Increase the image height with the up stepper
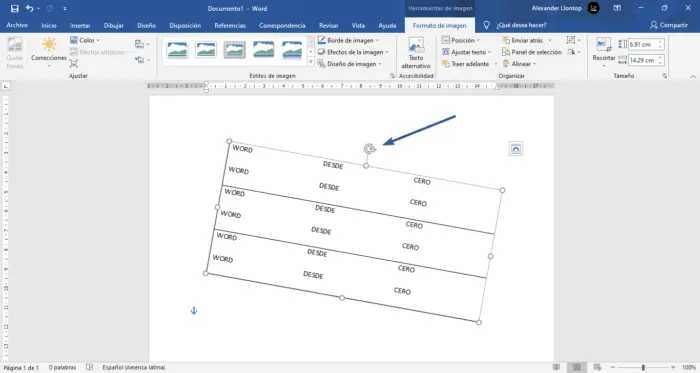 click(660, 42)
